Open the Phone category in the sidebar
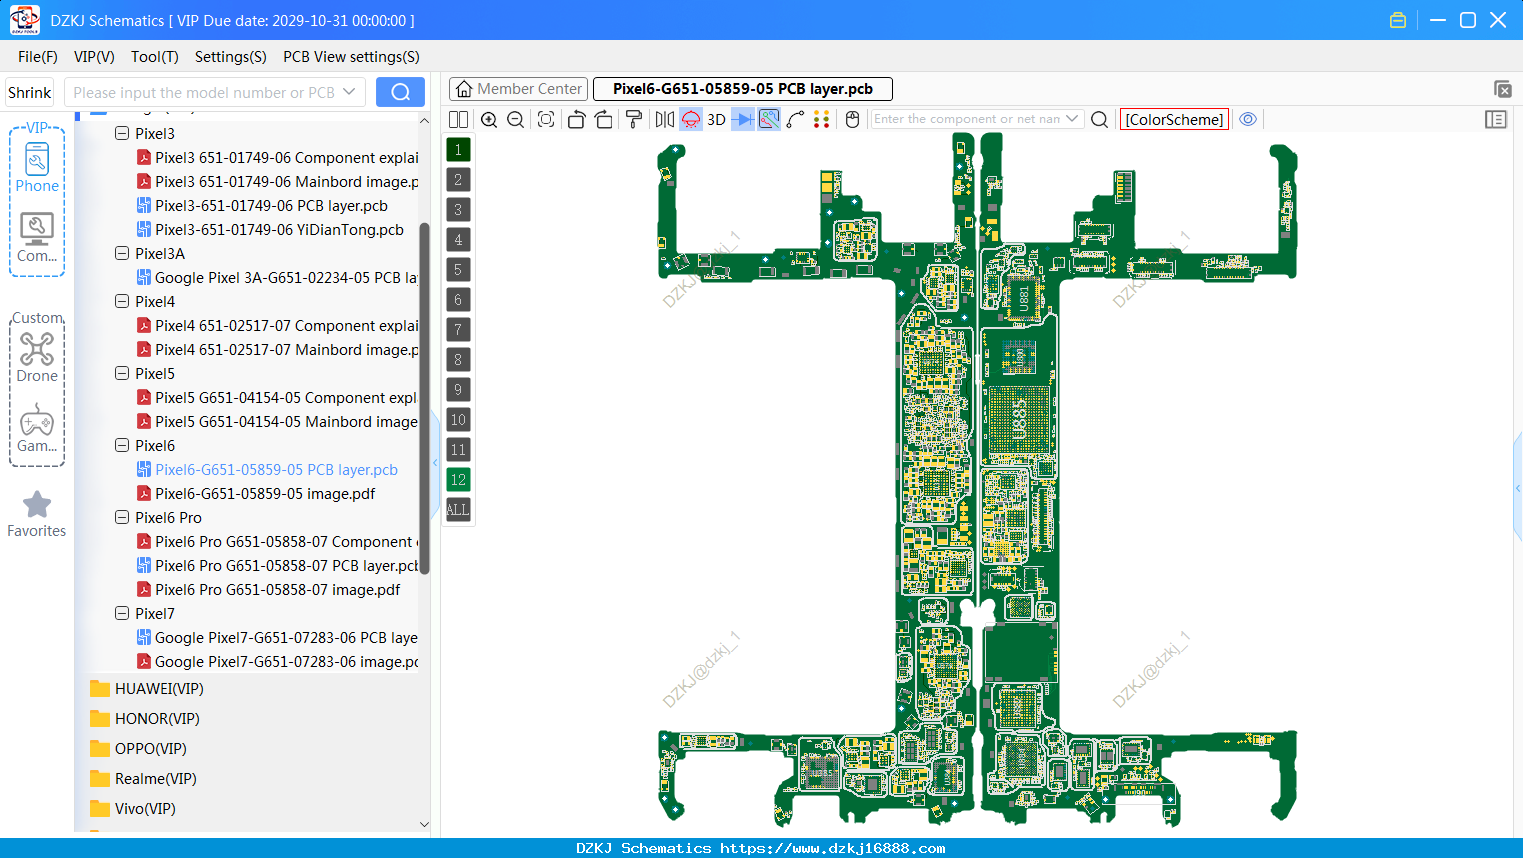The width and height of the screenshot is (1523, 858). click(x=37, y=168)
